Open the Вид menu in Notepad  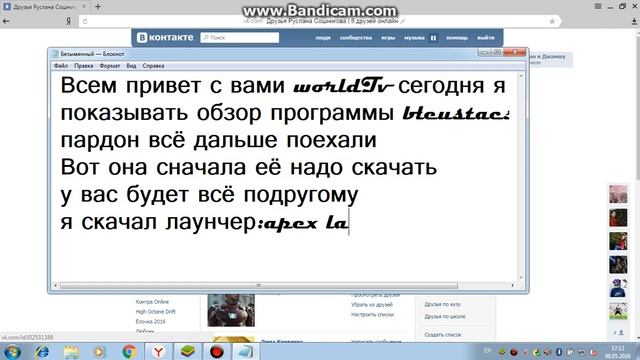pos(131,66)
